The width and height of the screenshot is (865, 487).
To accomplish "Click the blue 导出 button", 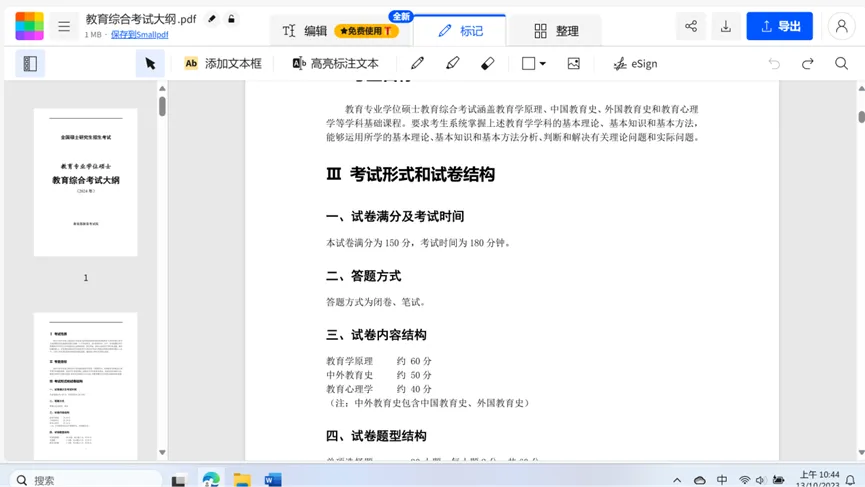I will (x=779, y=27).
